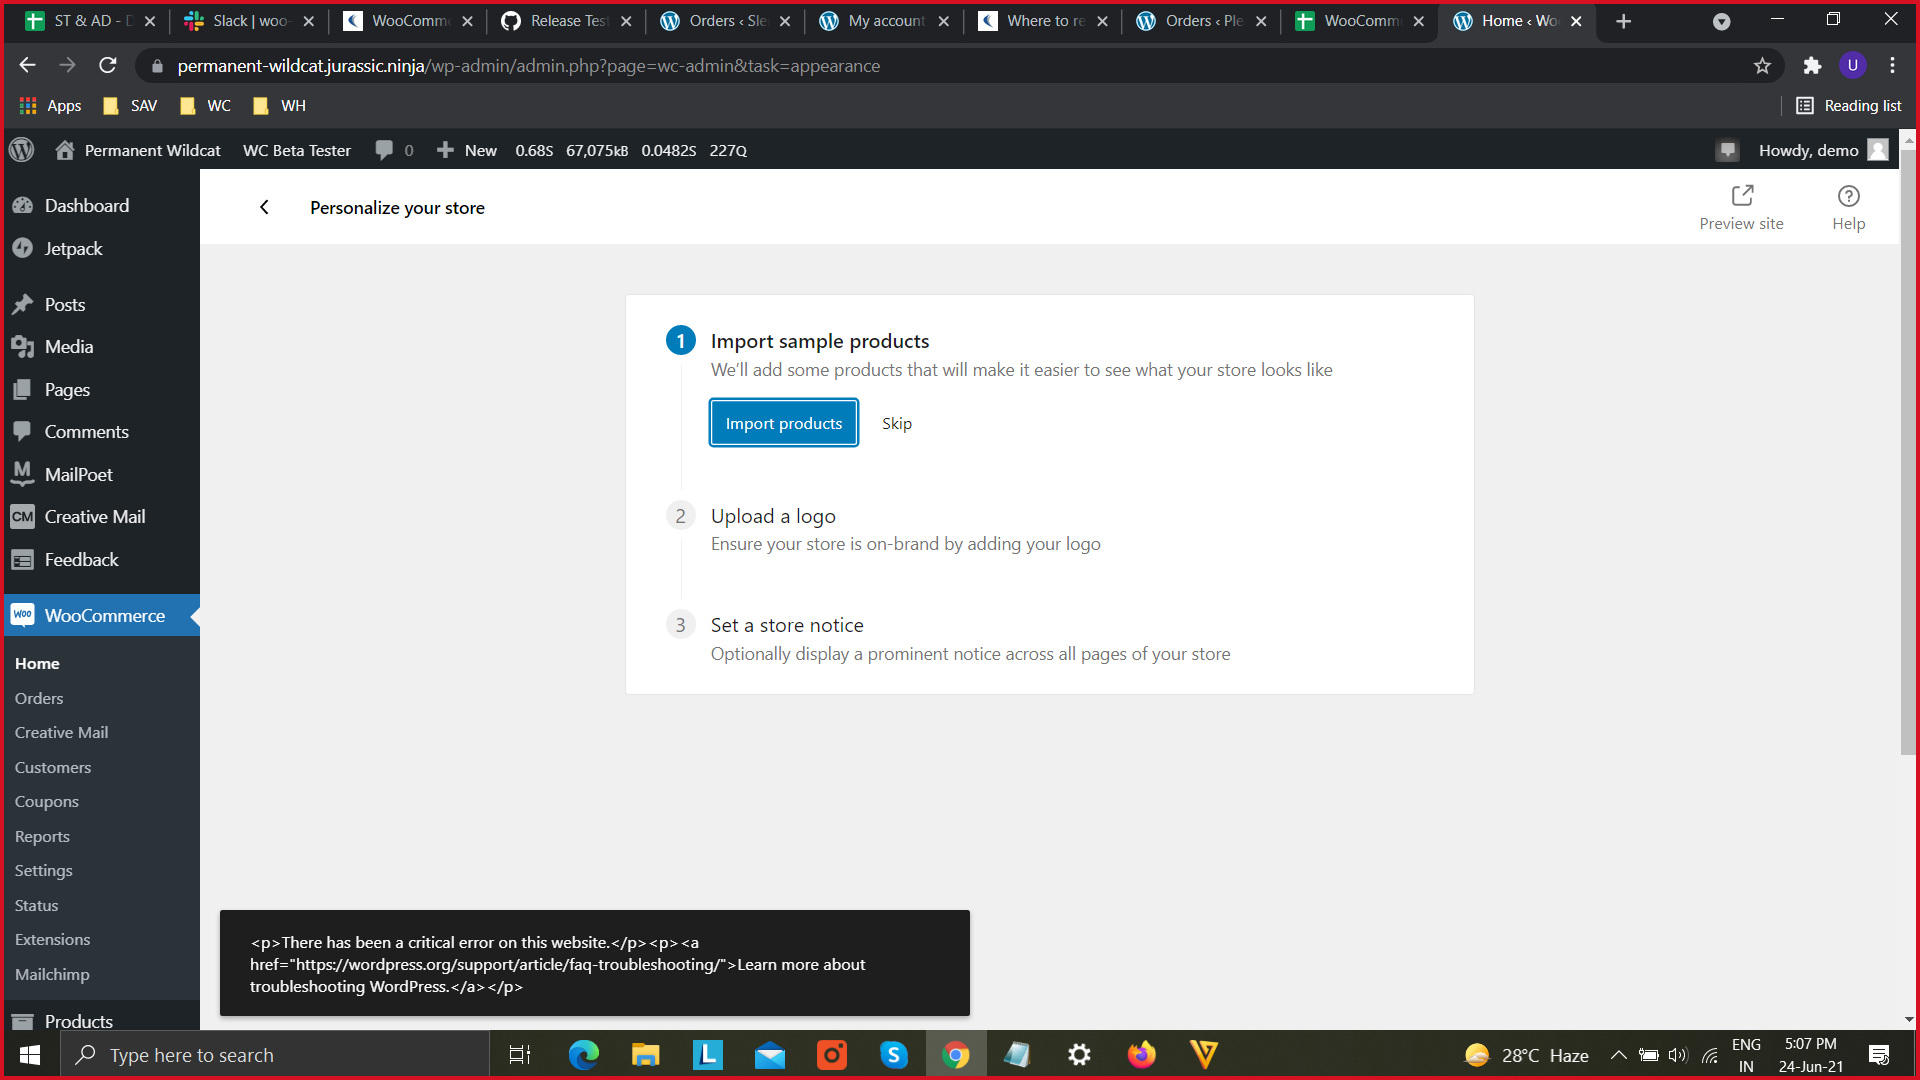Screen dimensions: 1920x1080
Task: Collapse Personalize your store with back chevron
Action: (x=264, y=207)
